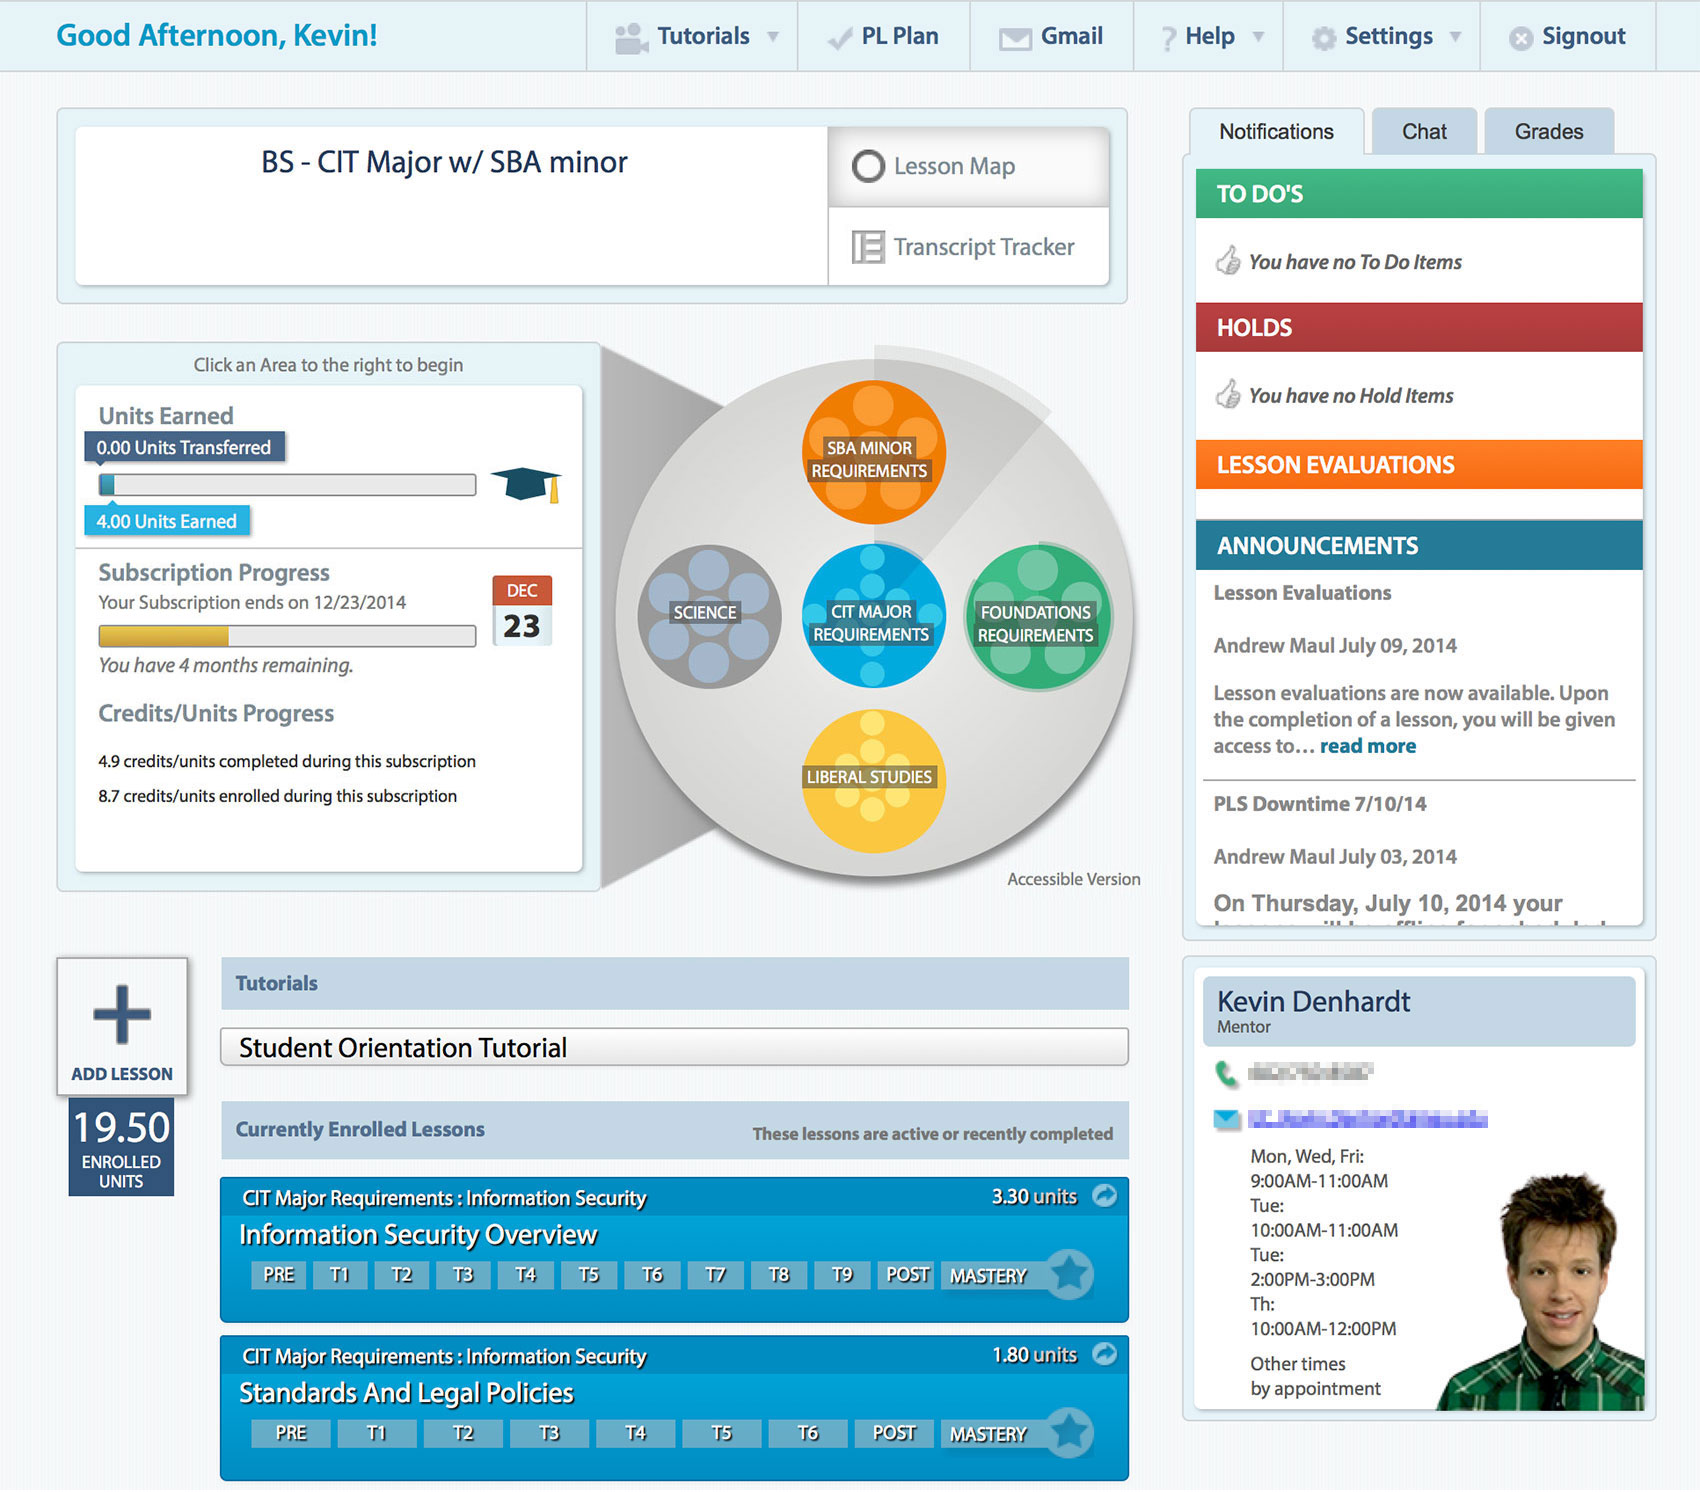This screenshot has width=1700, height=1492.
Task: Click the mentor email envelope icon
Action: pos(1227,1119)
